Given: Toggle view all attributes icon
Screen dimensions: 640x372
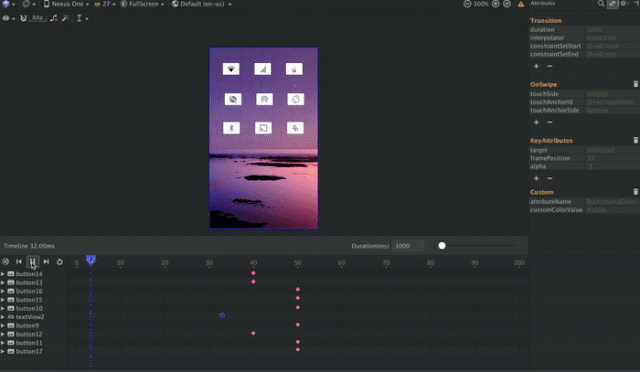Looking at the screenshot, I should (612, 4).
